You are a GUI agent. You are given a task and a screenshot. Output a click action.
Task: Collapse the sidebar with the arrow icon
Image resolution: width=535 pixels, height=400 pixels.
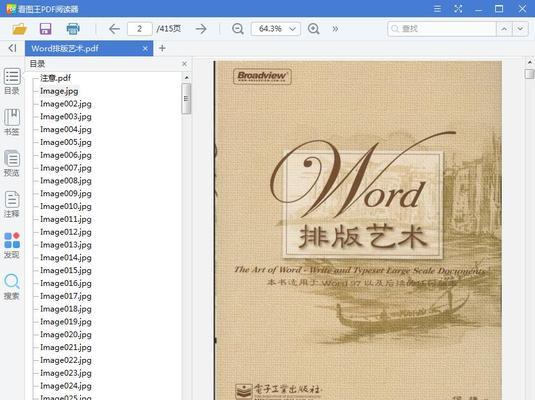[12, 48]
